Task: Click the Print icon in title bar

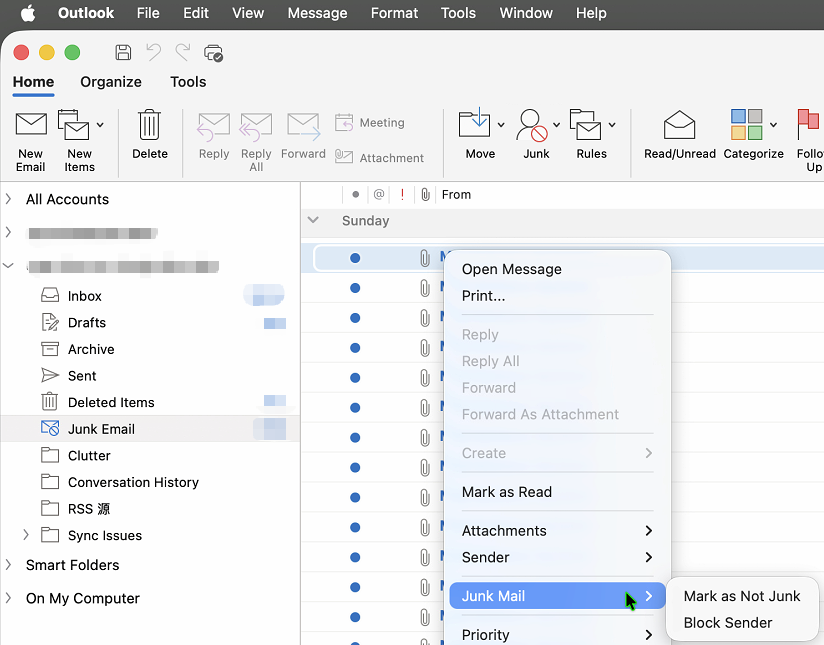Action: pos(213,52)
